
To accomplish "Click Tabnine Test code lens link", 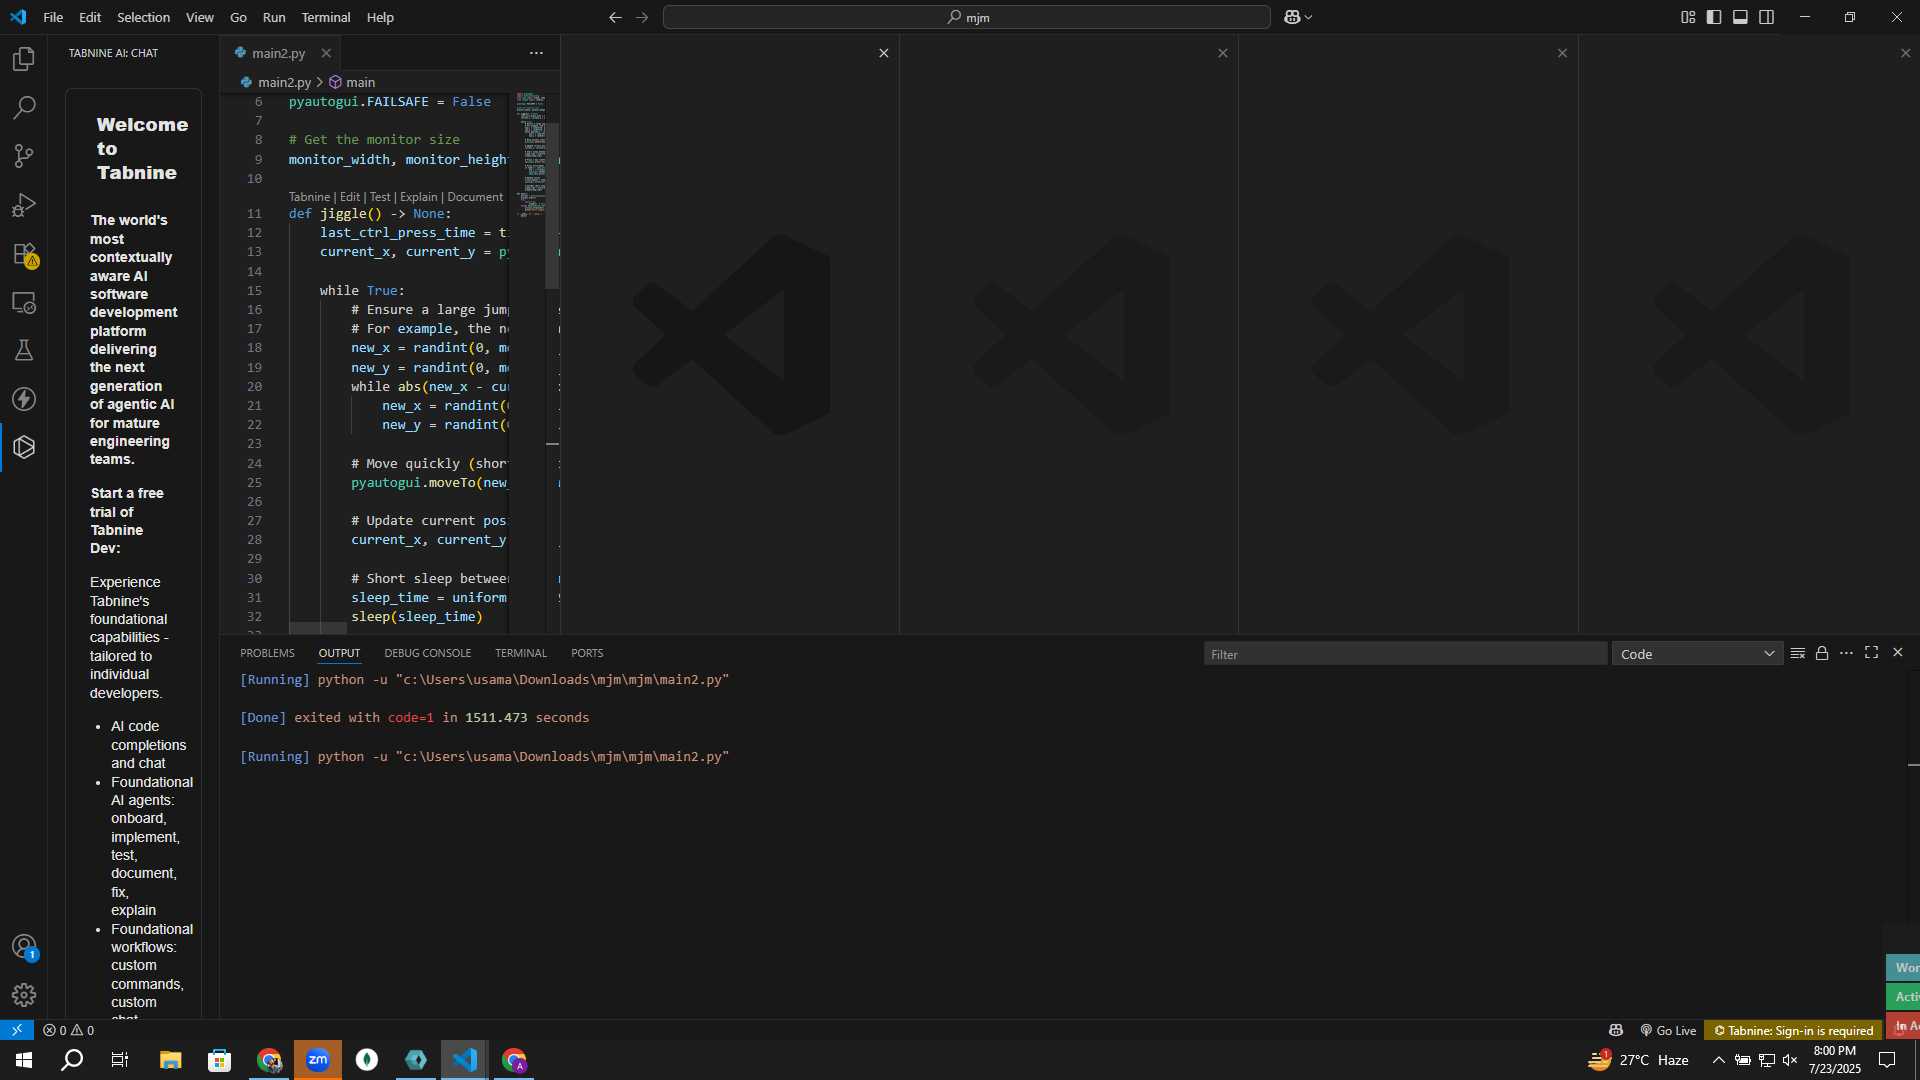I will (380, 197).
